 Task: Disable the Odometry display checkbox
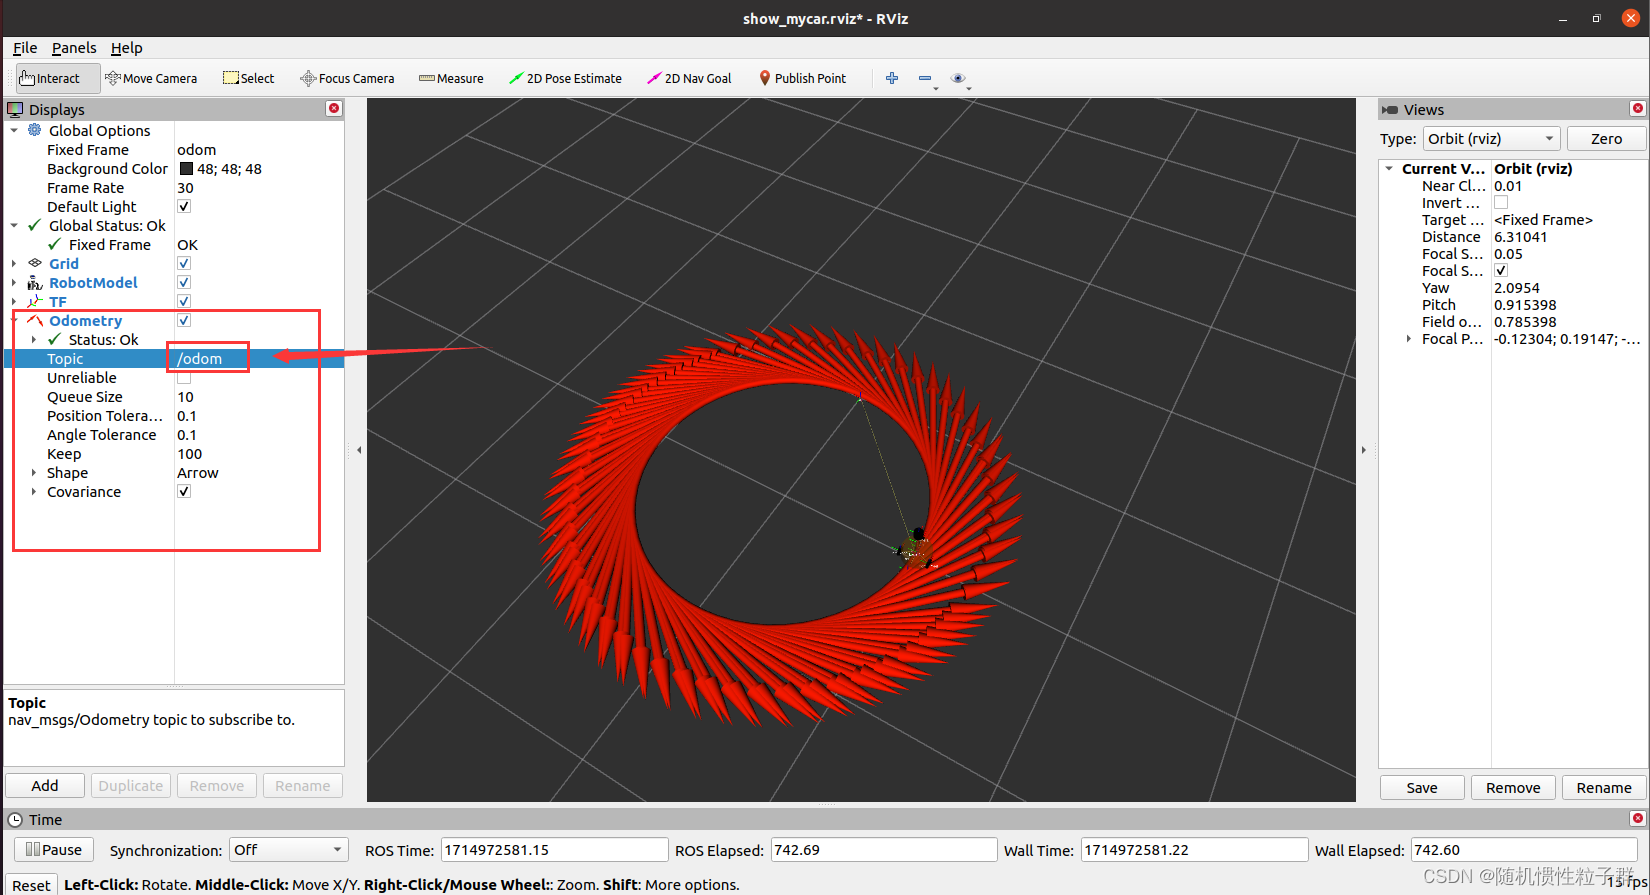coord(184,320)
